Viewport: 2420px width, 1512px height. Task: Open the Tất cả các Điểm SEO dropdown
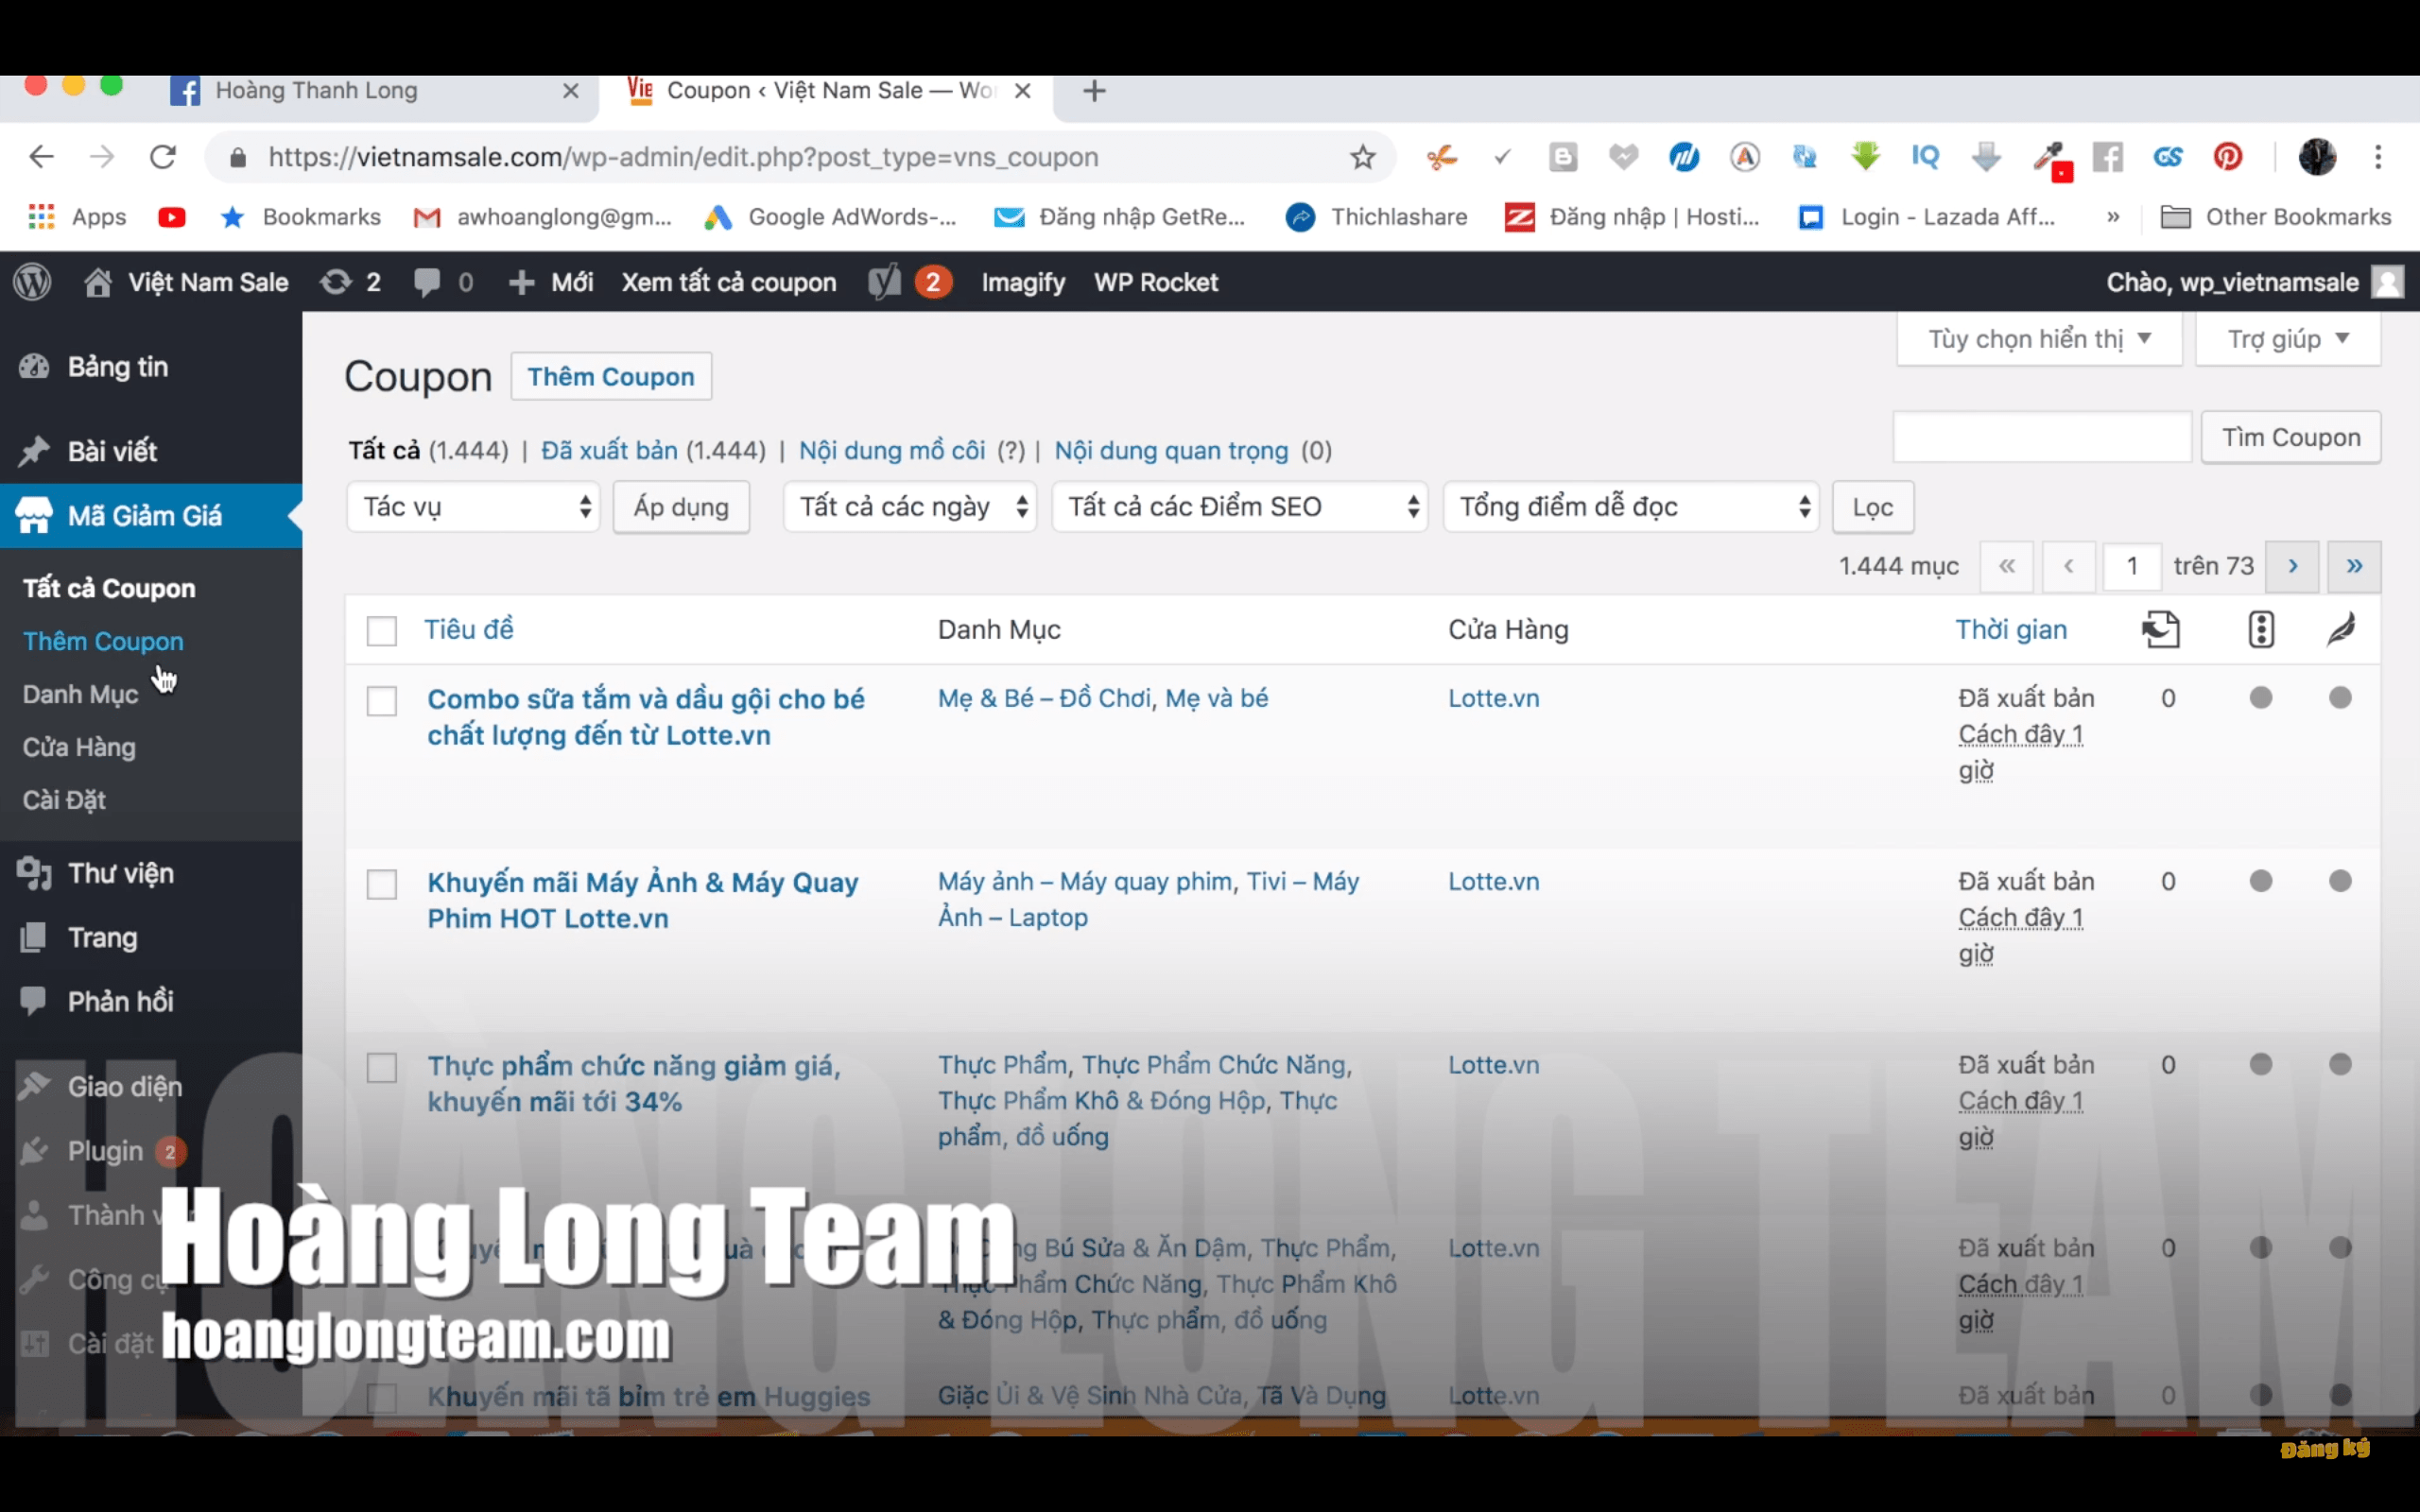click(1239, 507)
